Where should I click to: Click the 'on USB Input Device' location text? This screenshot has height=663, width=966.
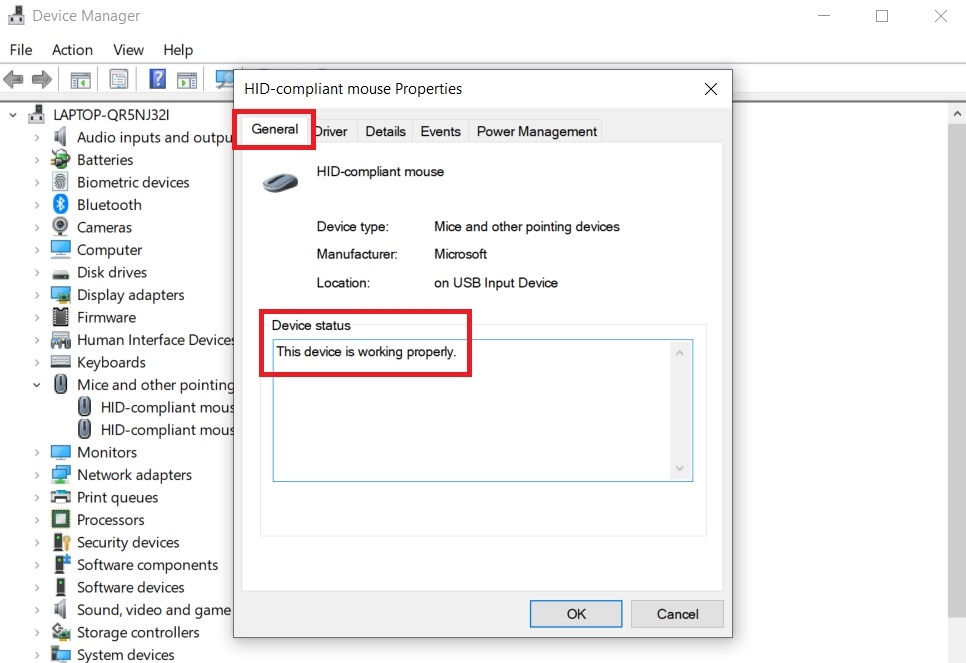pyautogui.click(x=496, y=283)
